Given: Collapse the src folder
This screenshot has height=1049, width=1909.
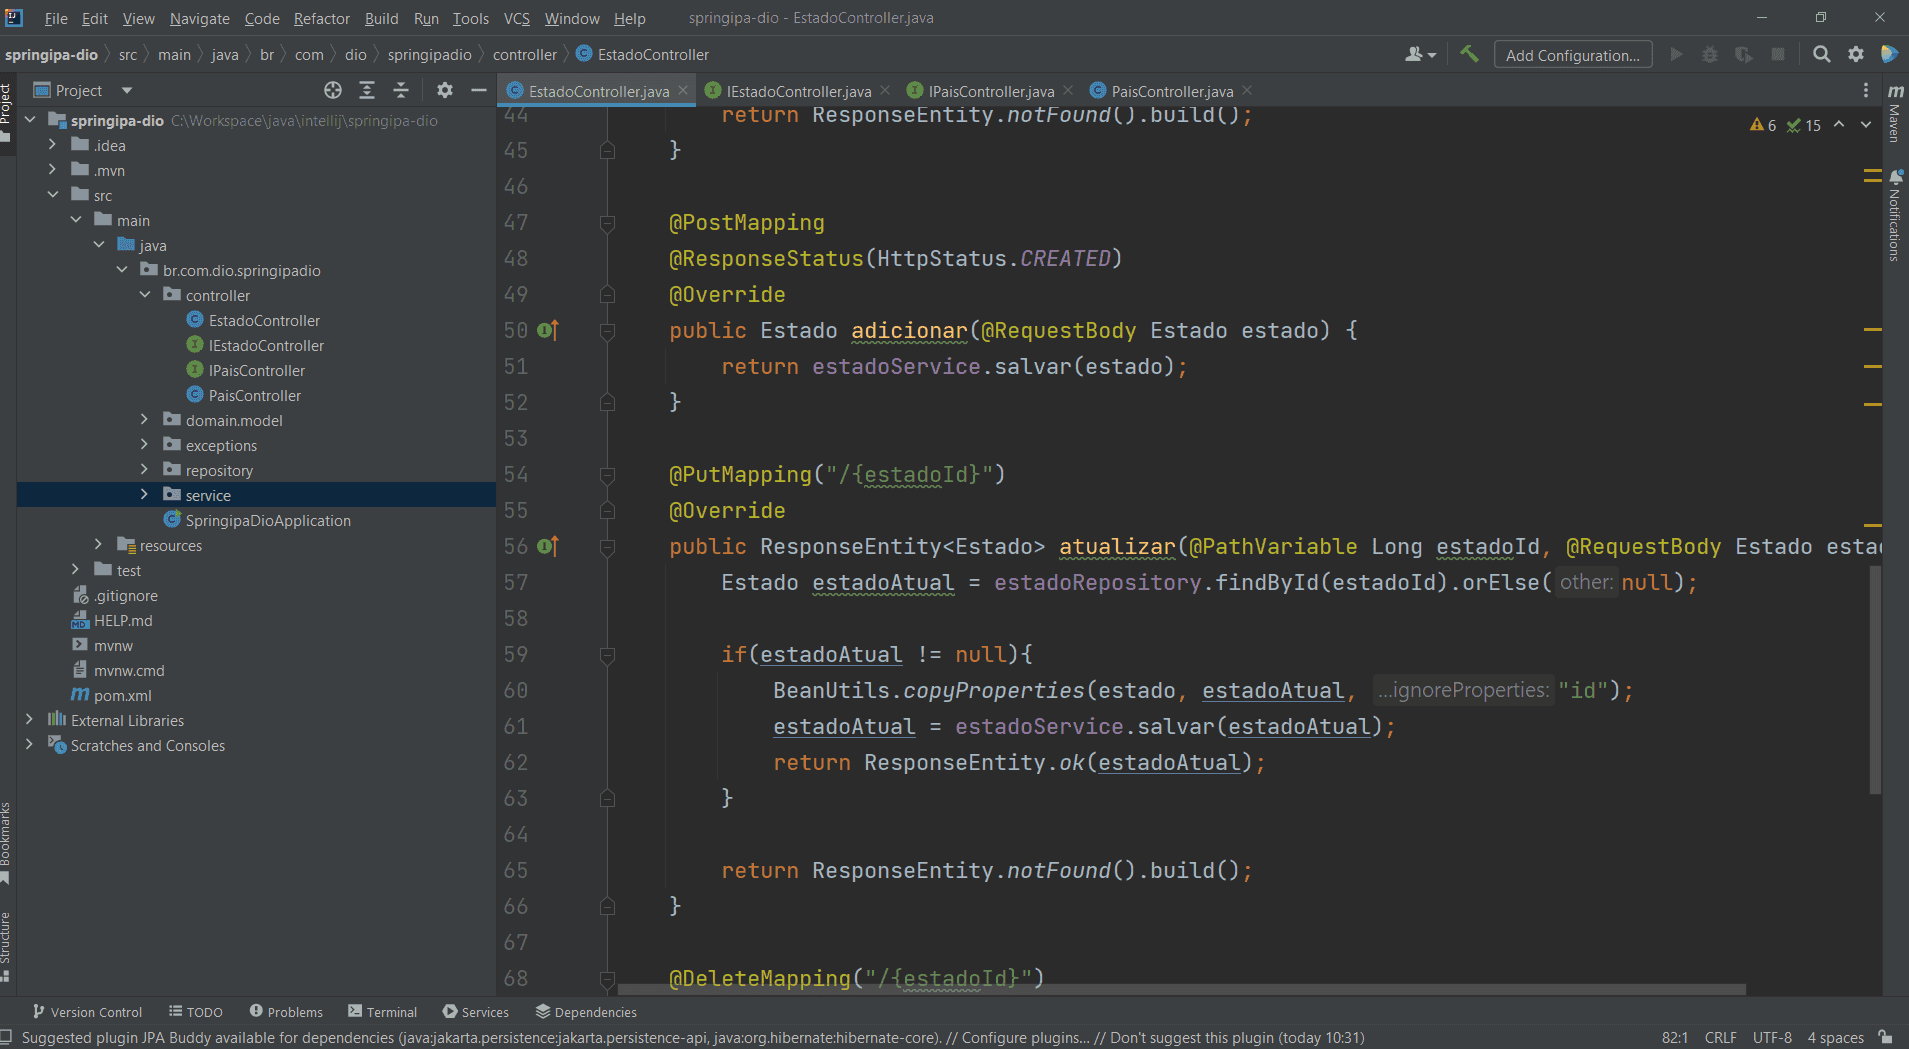Looking at the screenshot, I should tap(53, 195).
